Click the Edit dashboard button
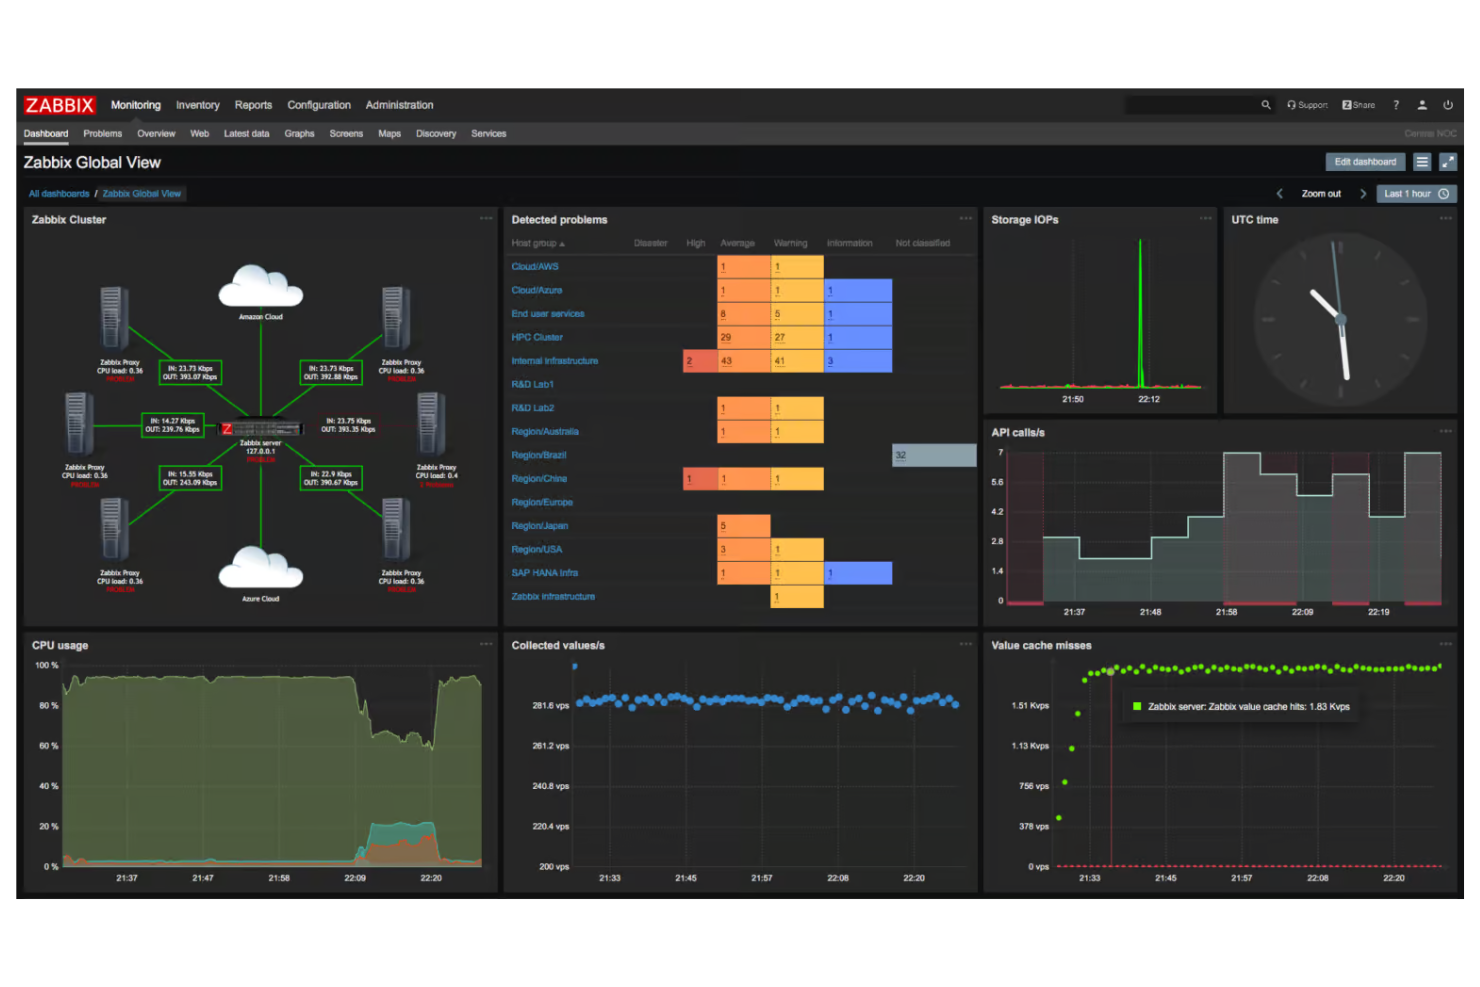Image resolution: width=1480 pixels, height=987 pixels. pos(1365,162)
